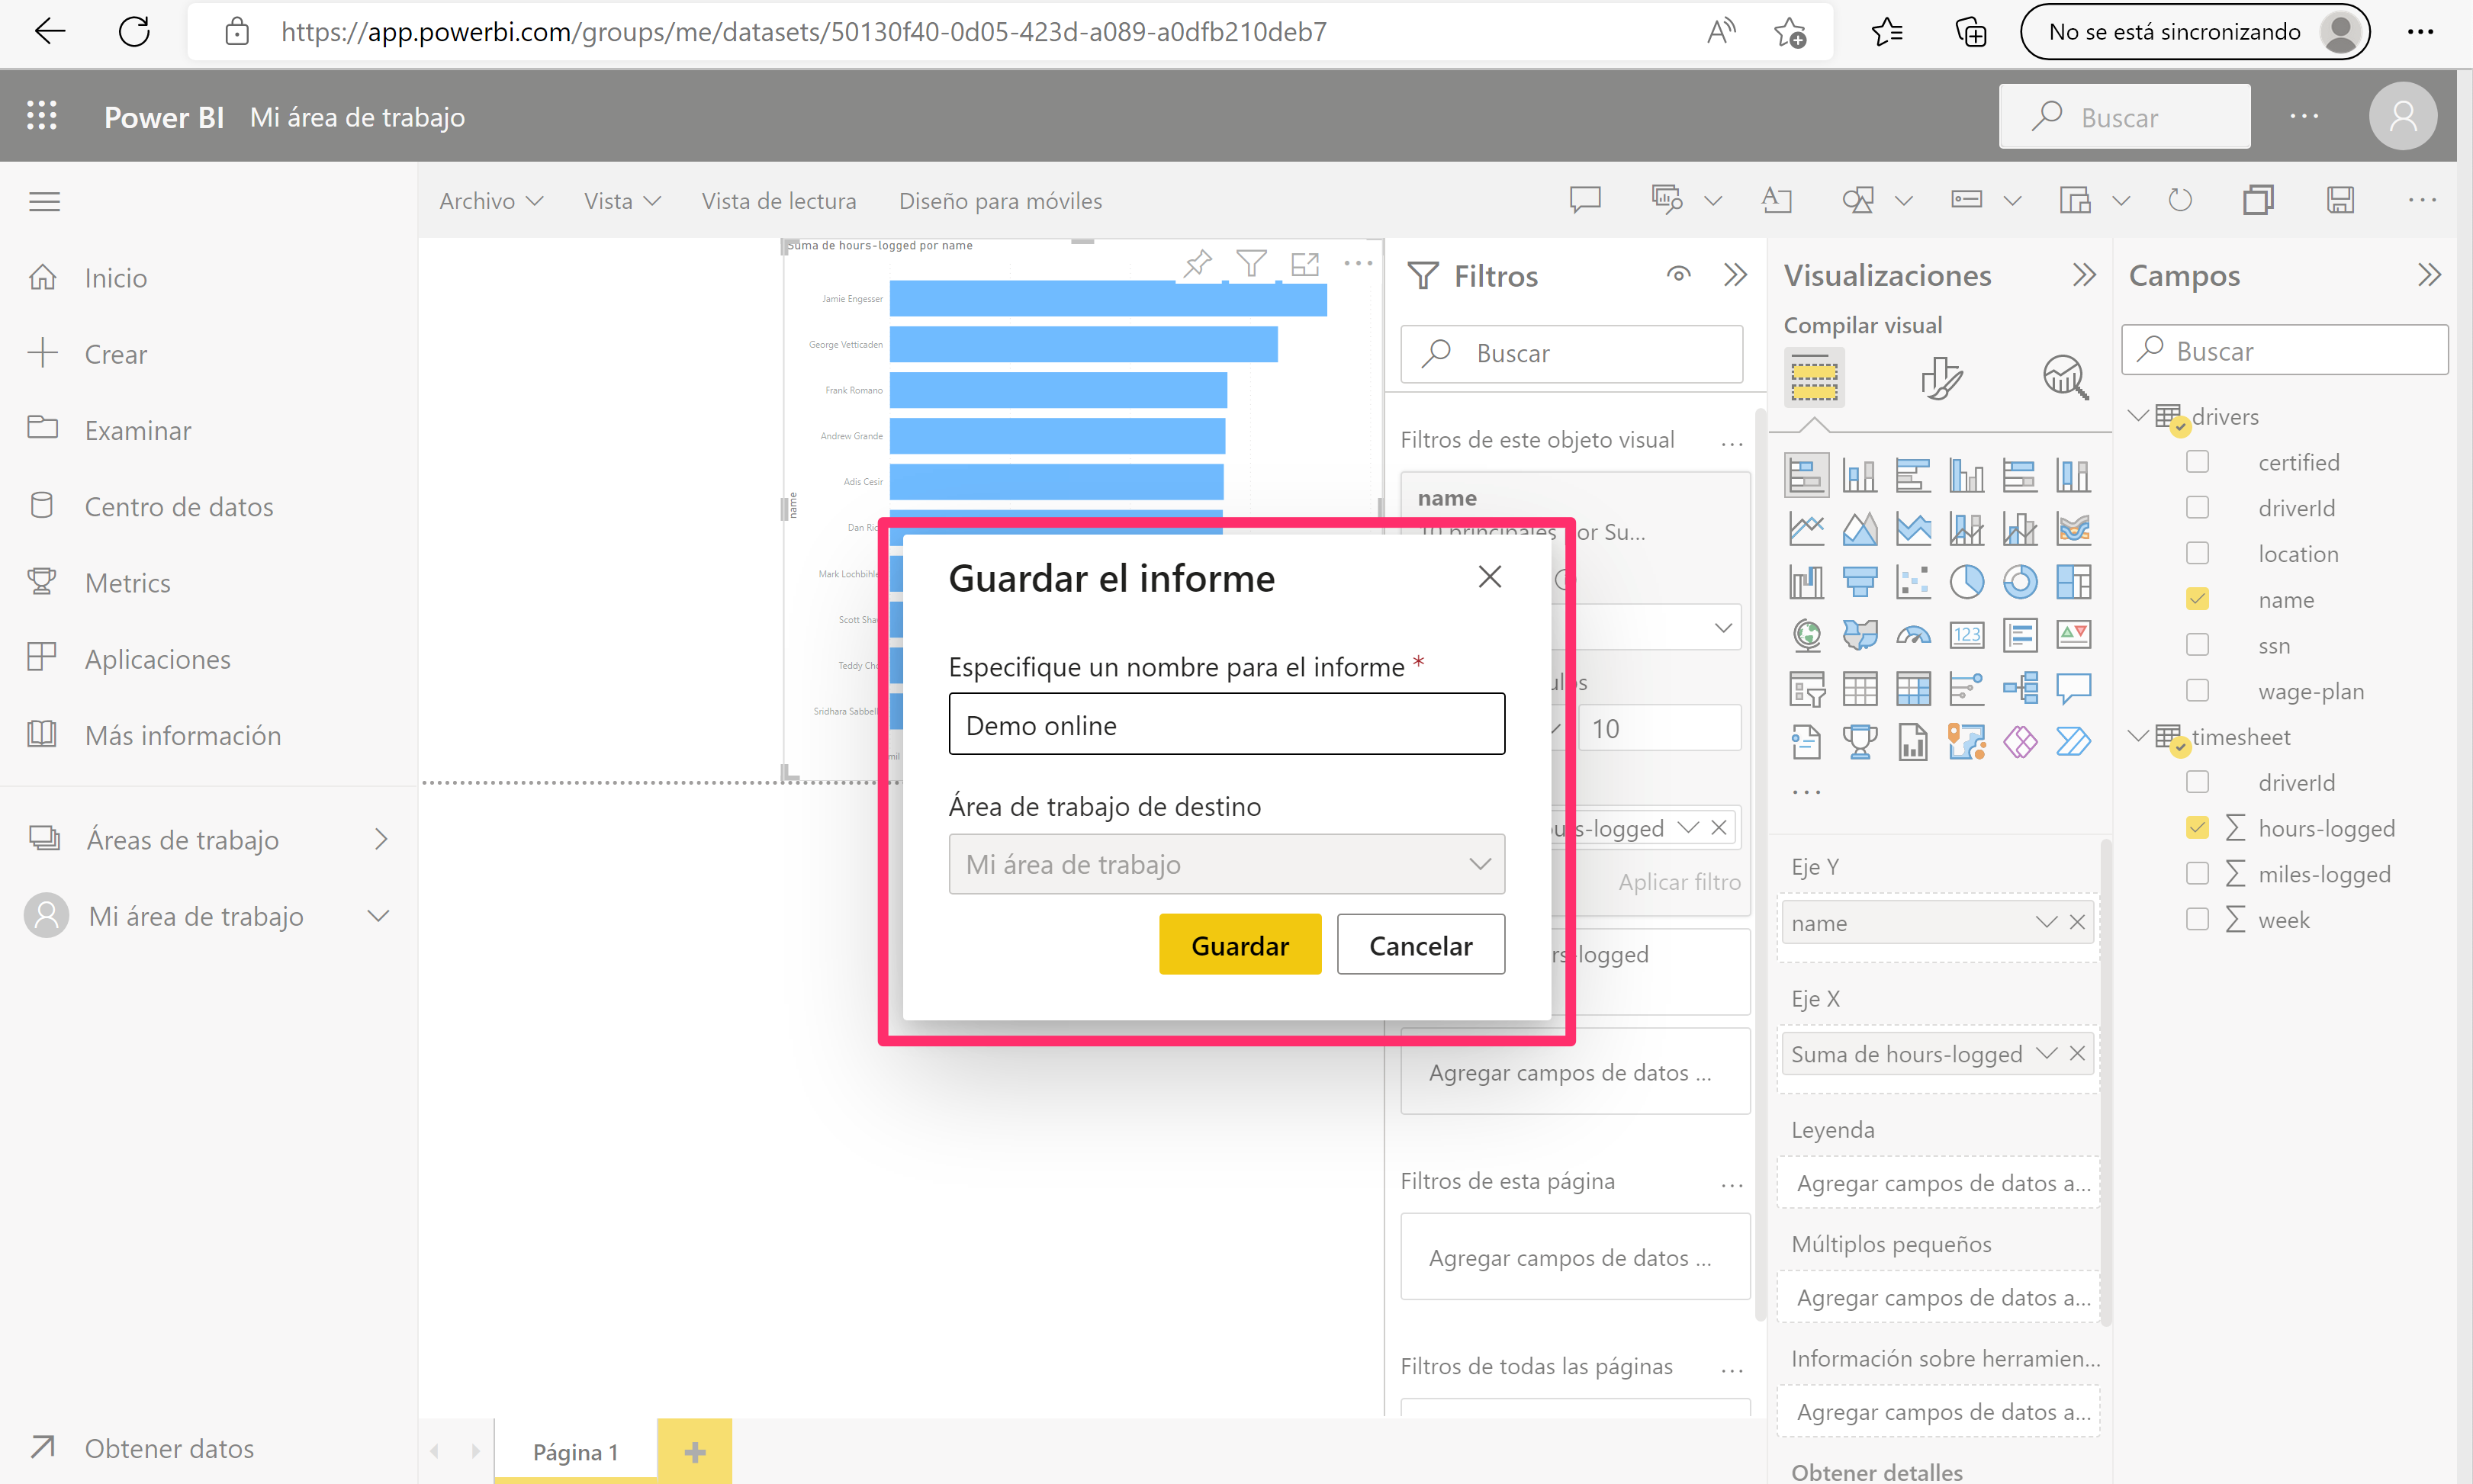Image resolution: width=2473 pixels, height=1484 pixels.
Task: Check the week field checkbox
Action: click(2197, 919)
